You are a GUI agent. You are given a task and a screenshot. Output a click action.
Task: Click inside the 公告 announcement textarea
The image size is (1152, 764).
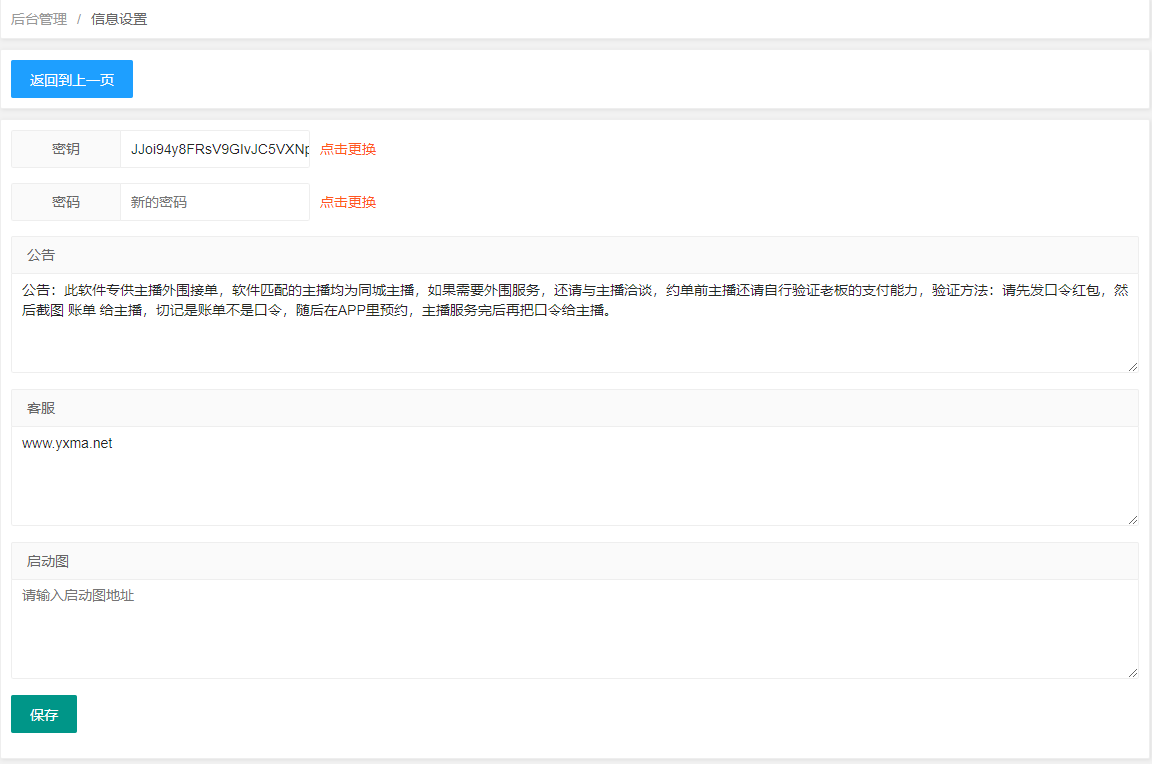pyautogui.click(x=575, y=322)
